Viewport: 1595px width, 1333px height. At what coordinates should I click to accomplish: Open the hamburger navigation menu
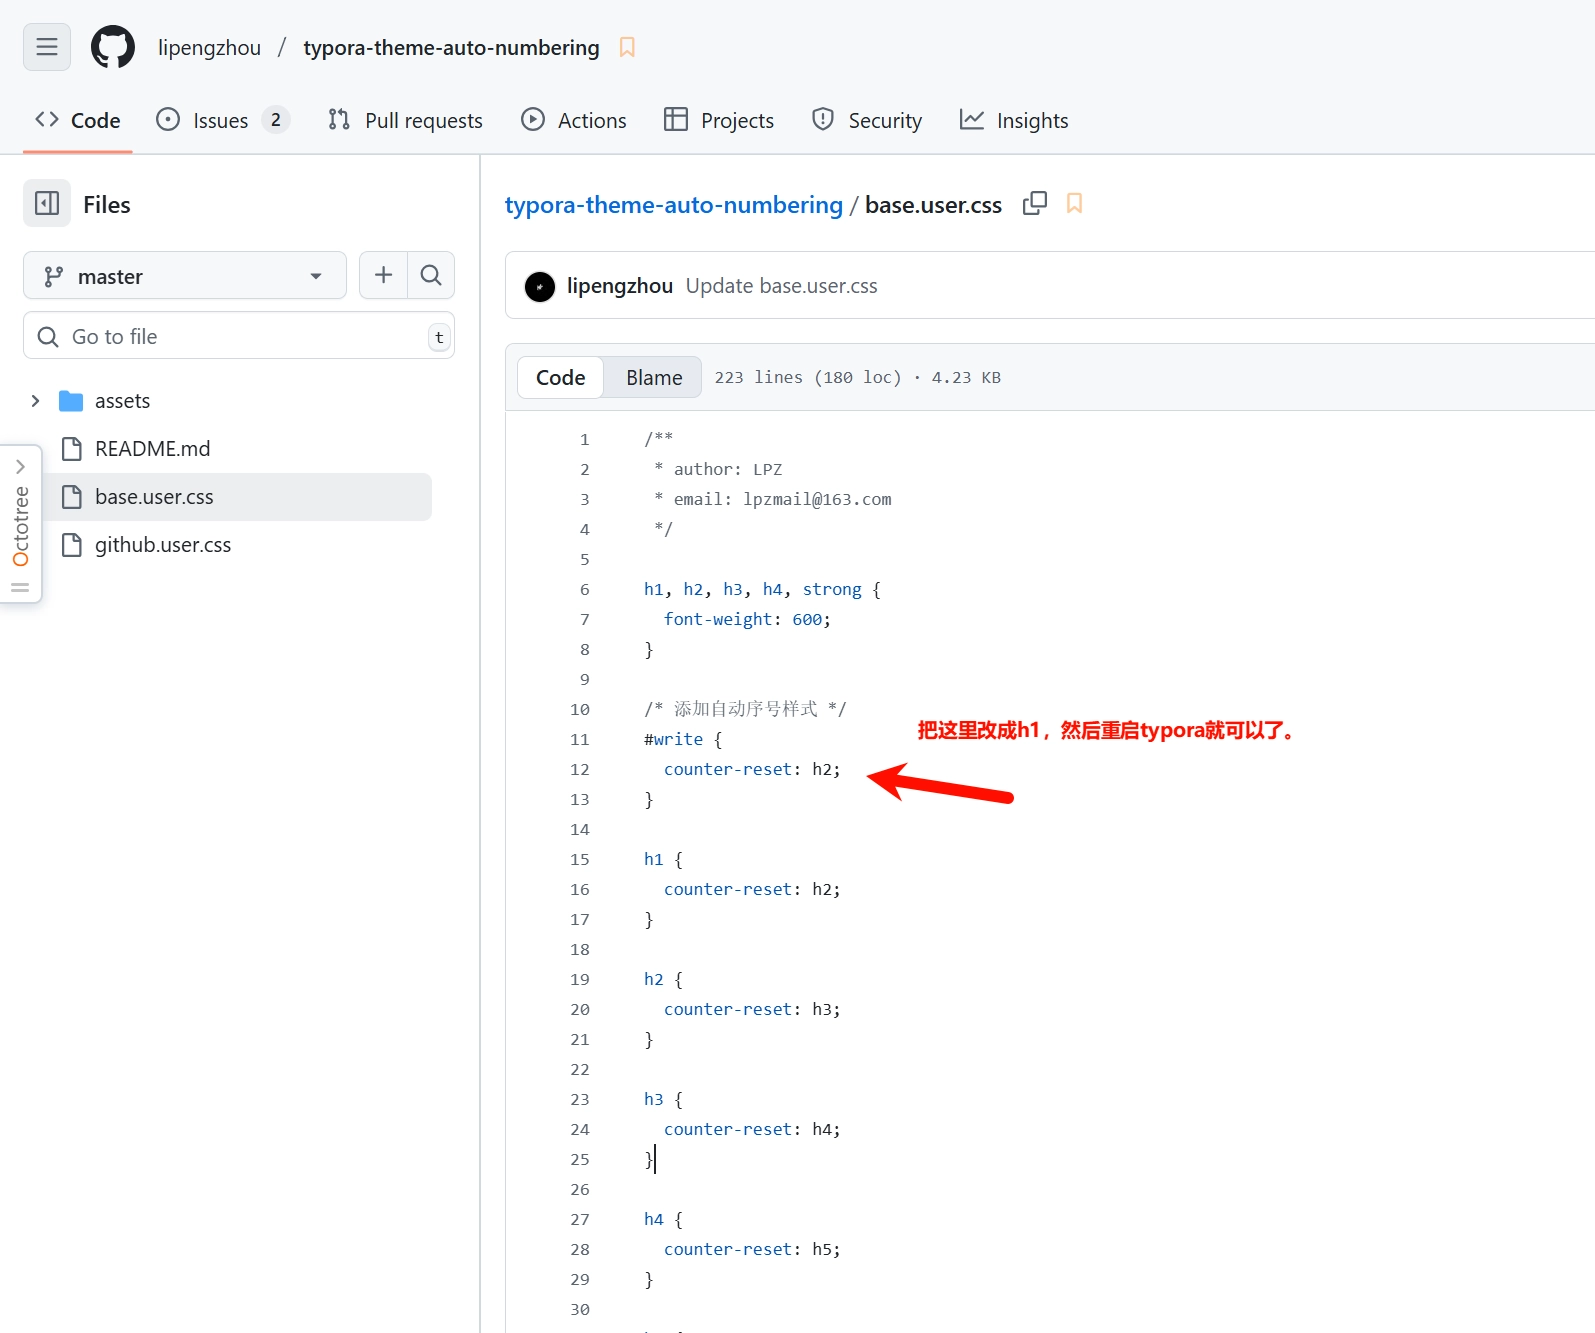[47, 47]
